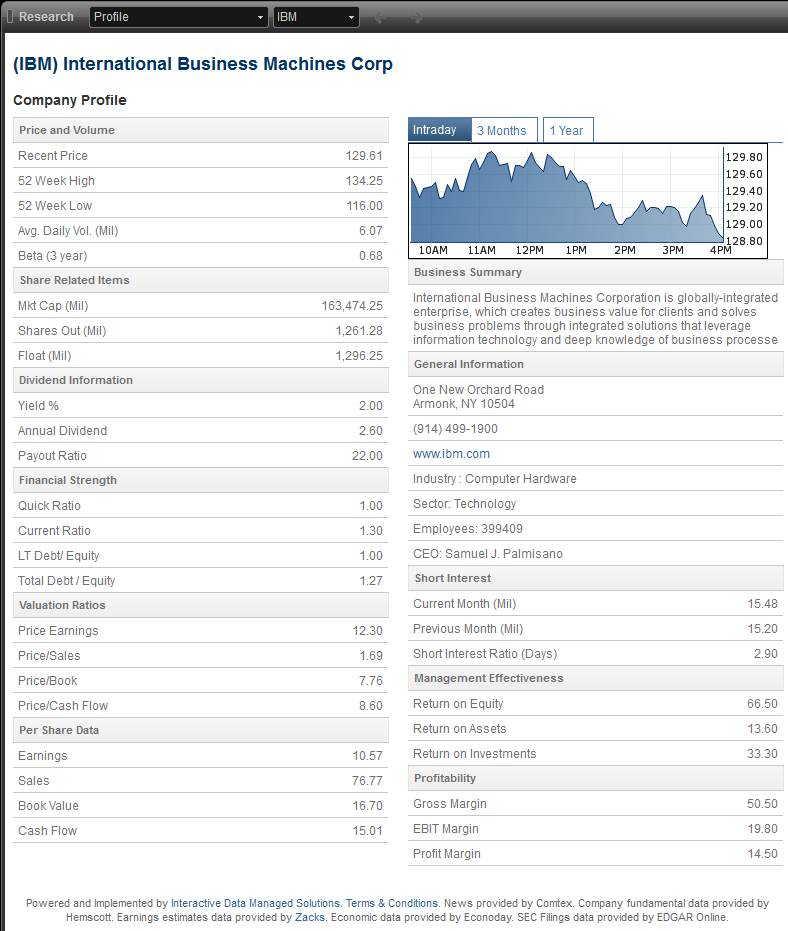Viewport: 788px width, 931px height.
Task: Click the back arrow in the Research toolbar
Action: tap(380, 17)
